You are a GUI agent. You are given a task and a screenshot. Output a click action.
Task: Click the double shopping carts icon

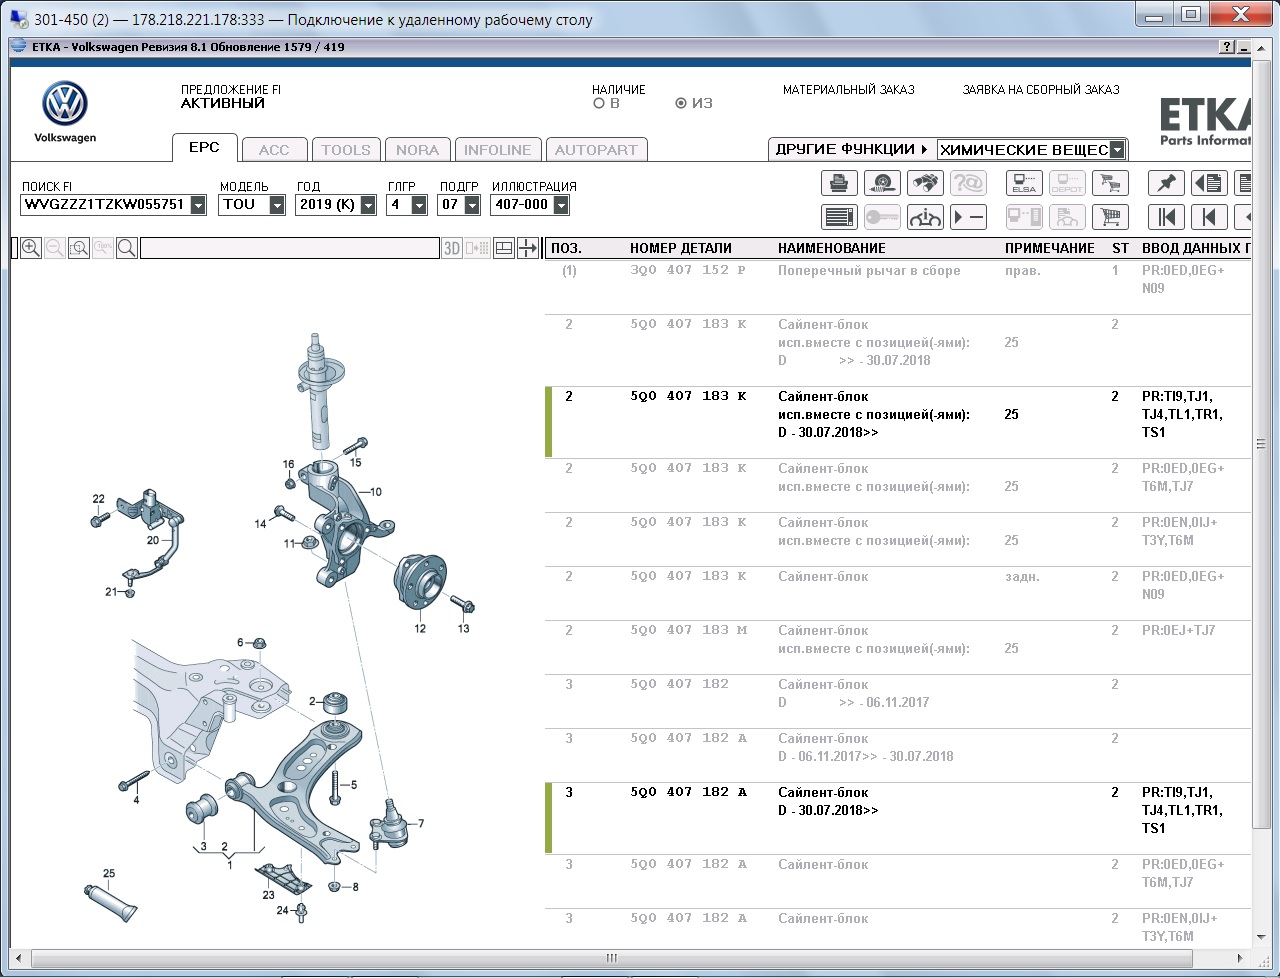click(x=1110, y=183)
